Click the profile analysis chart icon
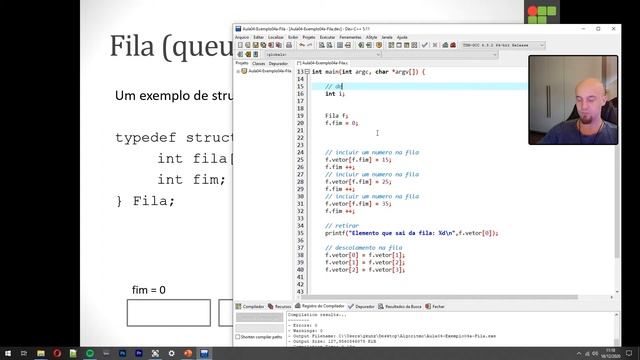Screen dimensions: 640x360 (x=445, y=45)
